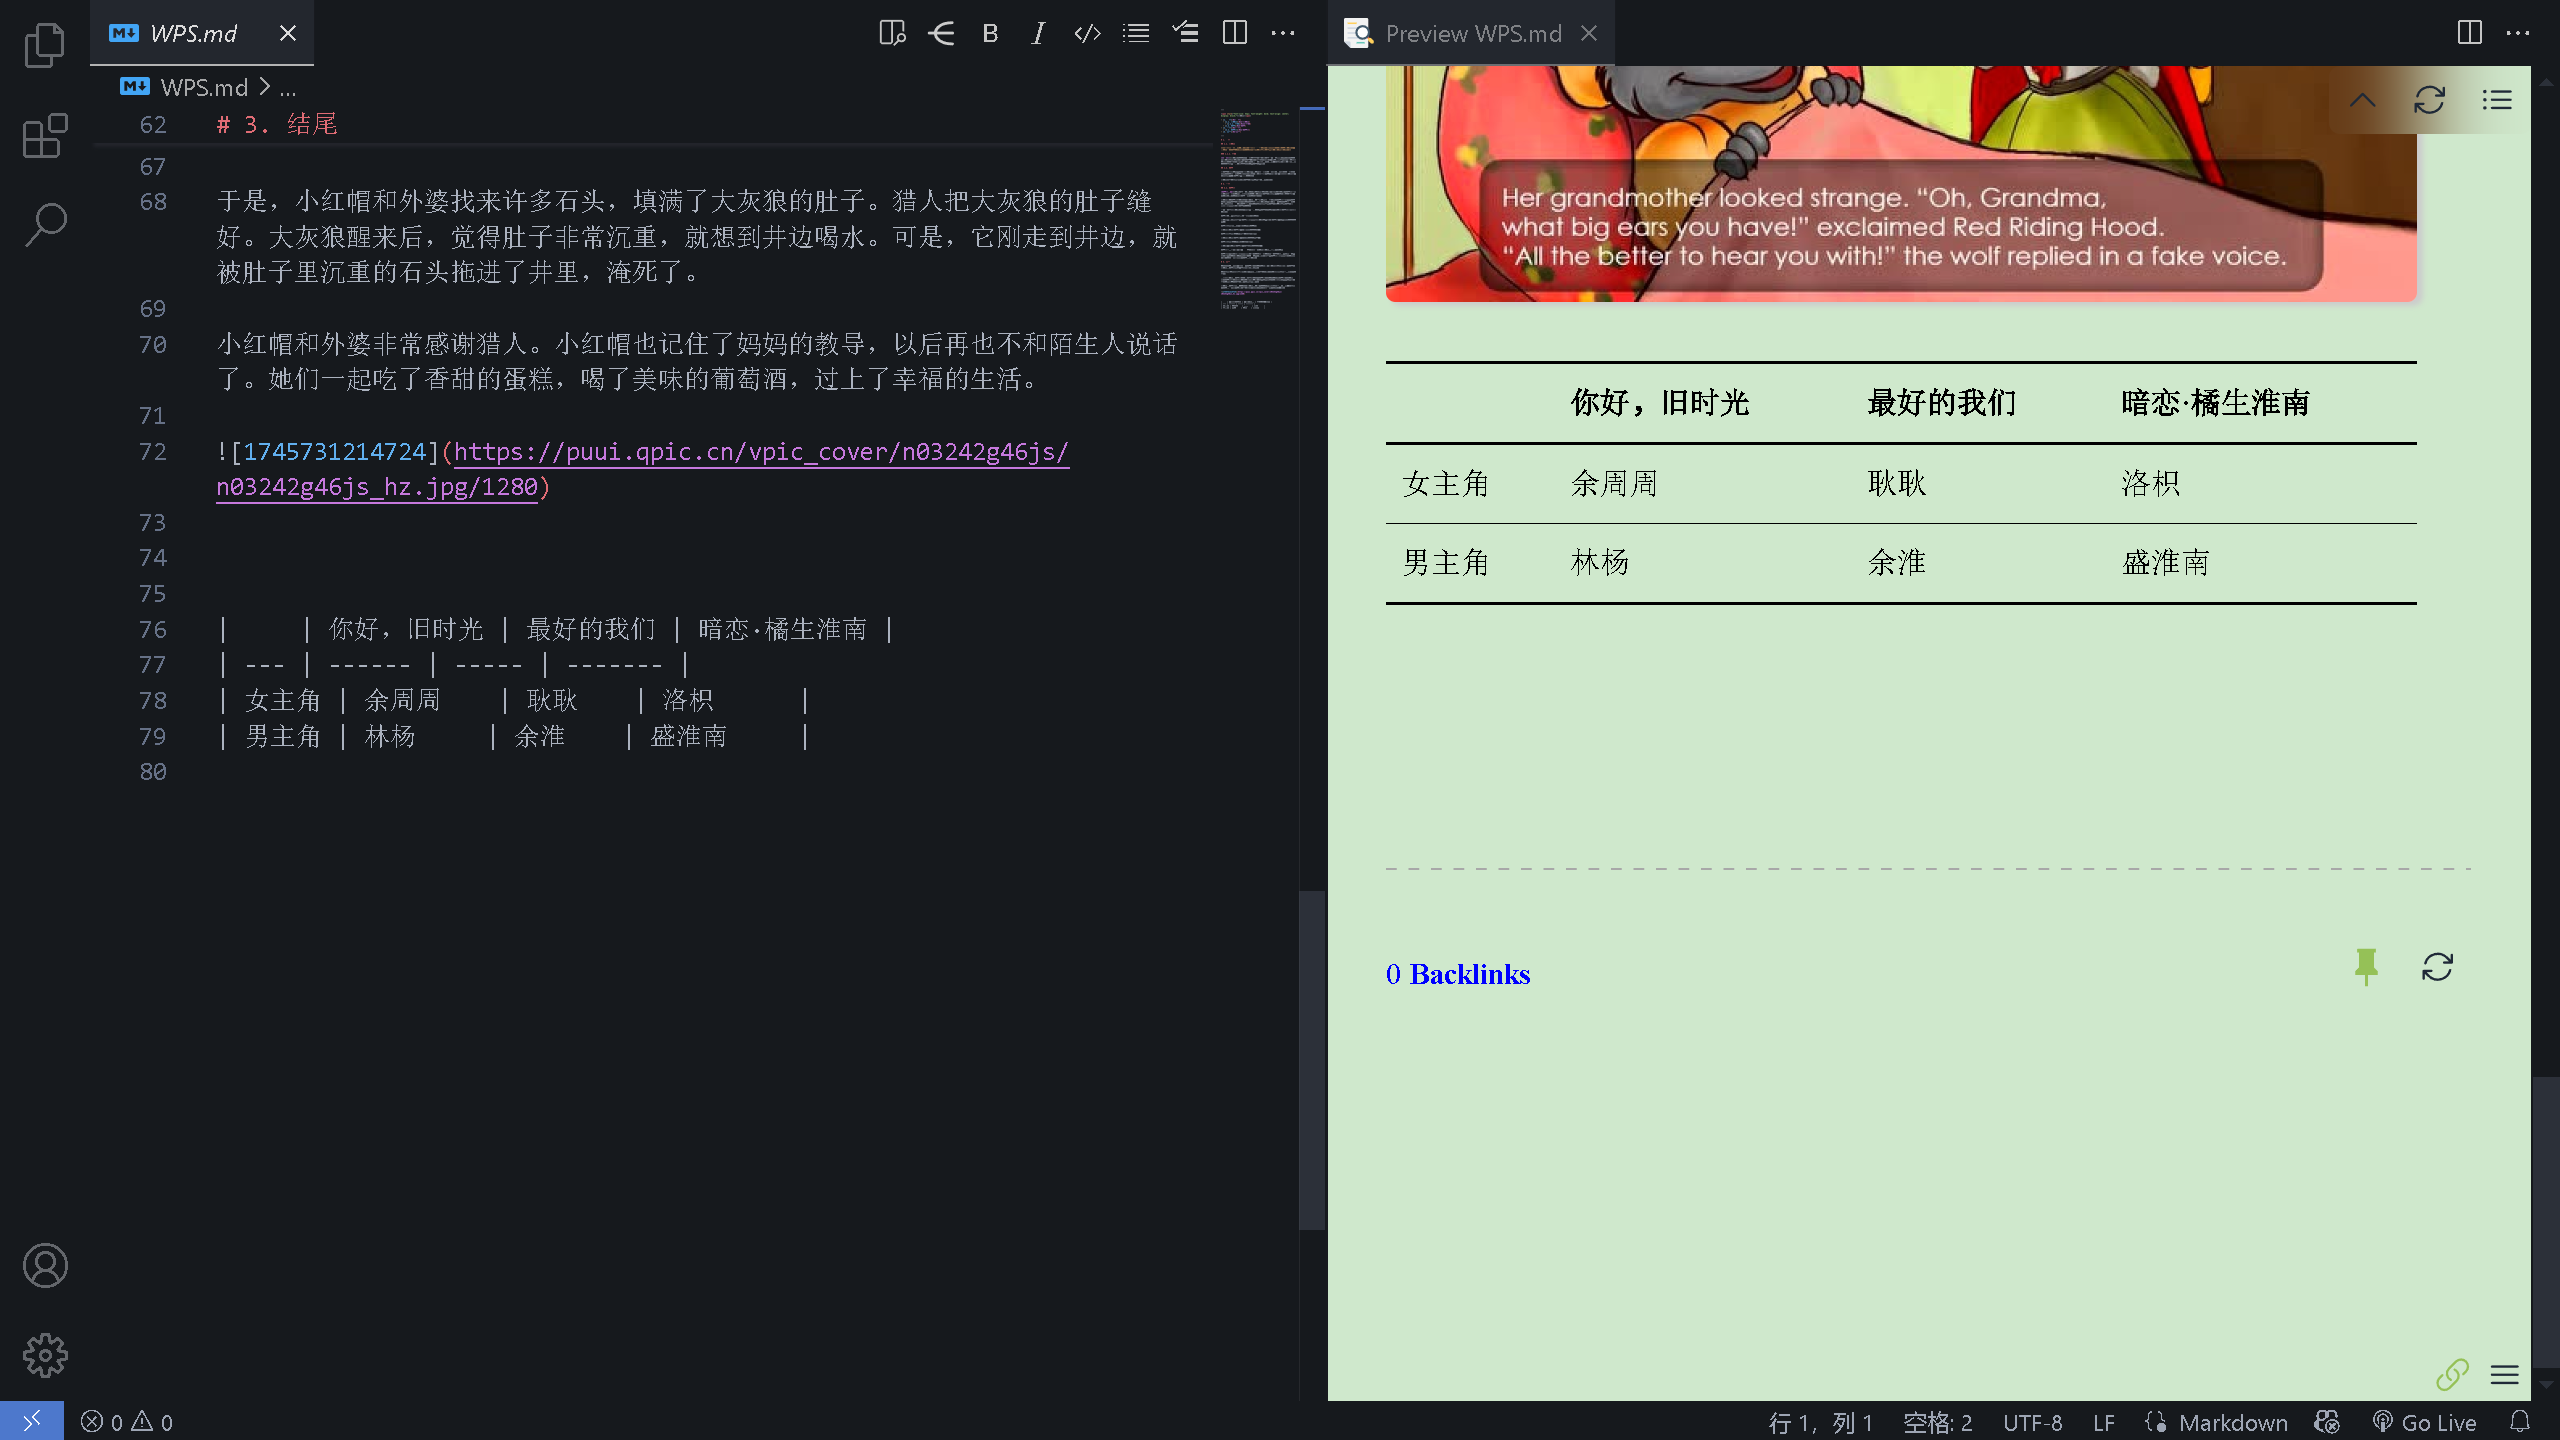The height and width of the screenshot is (1440, 2560).
Task: Expand the breadcrumb ellipsis next to WPS.md
Action: coord(287,87)
